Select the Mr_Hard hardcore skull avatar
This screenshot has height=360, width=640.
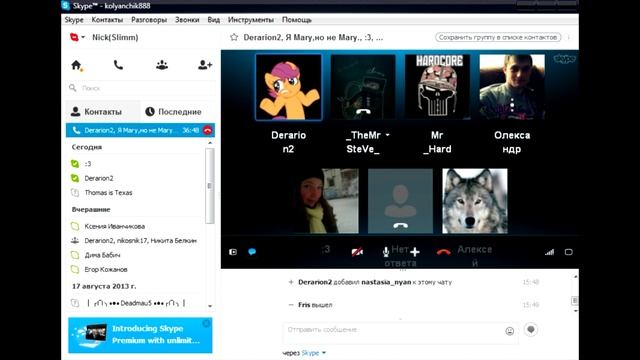tap(438, 87)
